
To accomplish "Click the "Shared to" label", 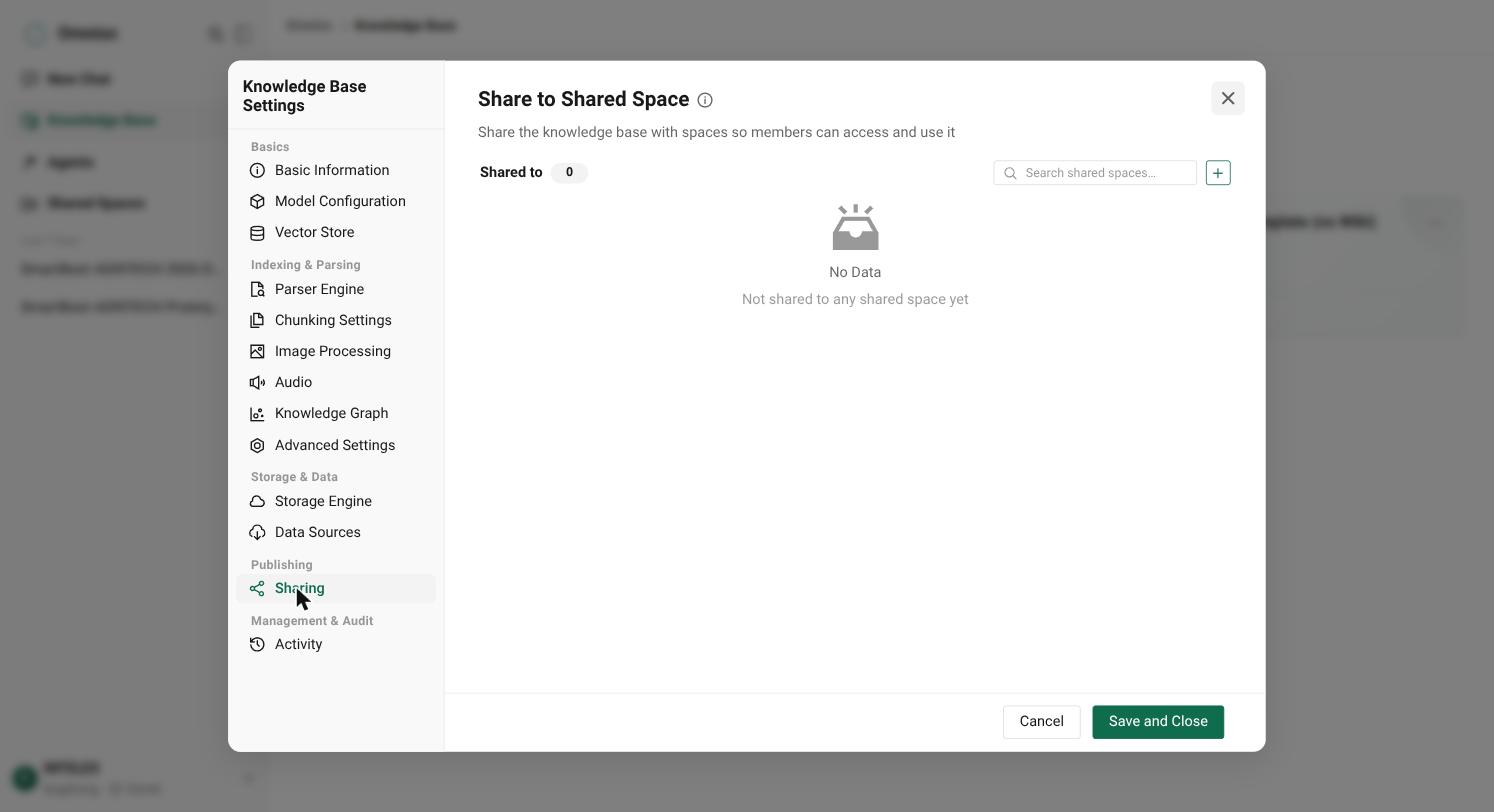I will (511, 173).
